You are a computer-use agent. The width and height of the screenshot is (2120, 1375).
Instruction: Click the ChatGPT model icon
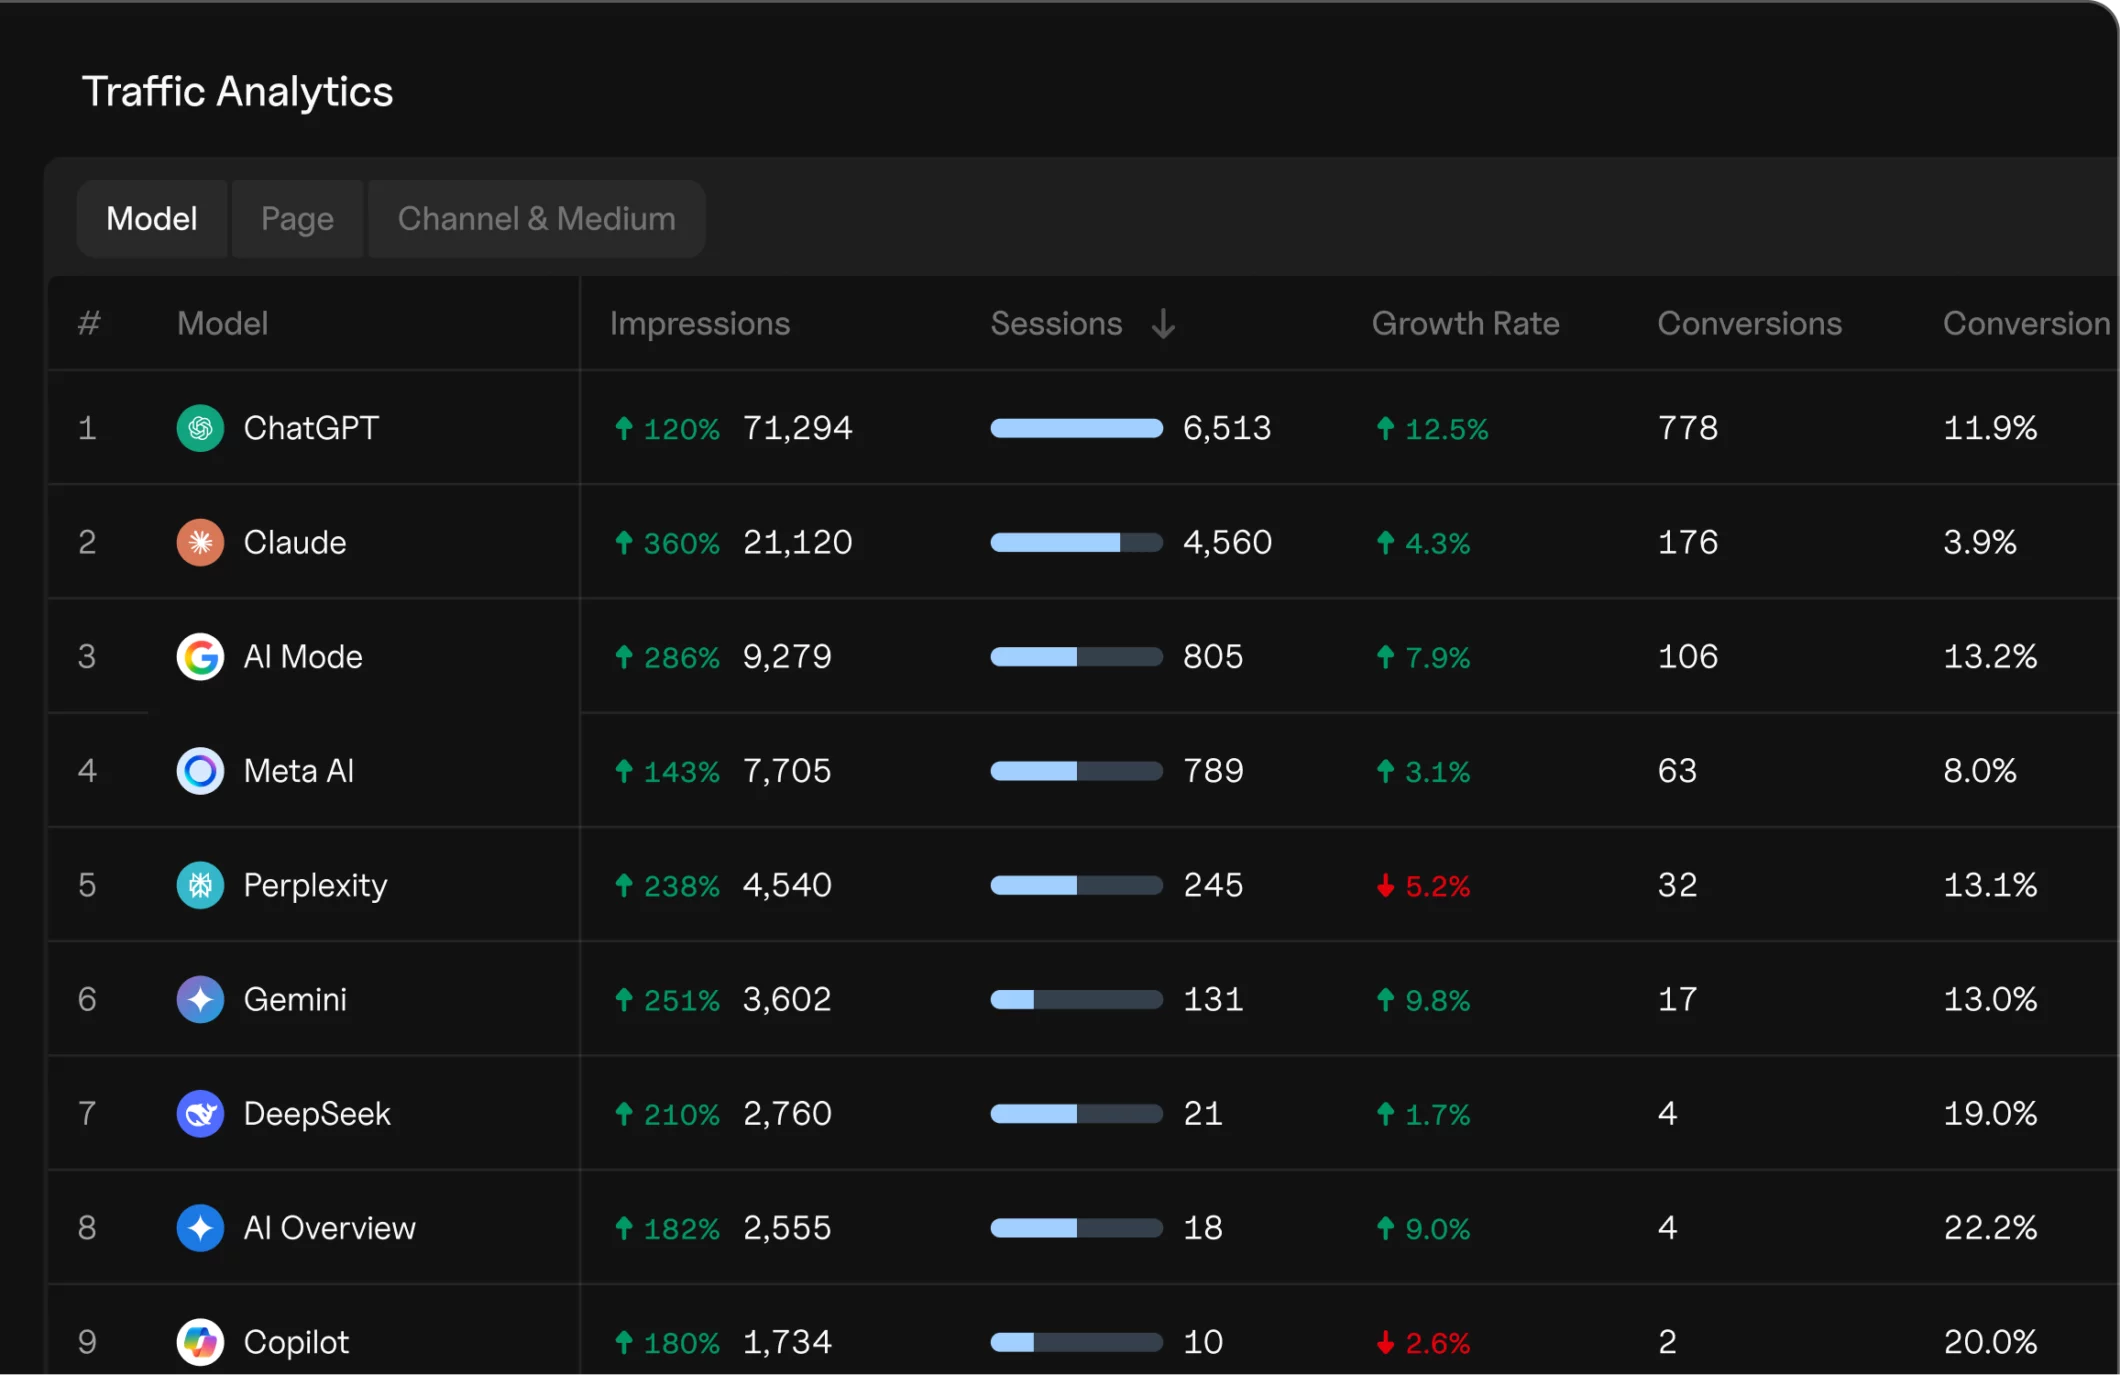pyautogui.click(x=200, y=428)
